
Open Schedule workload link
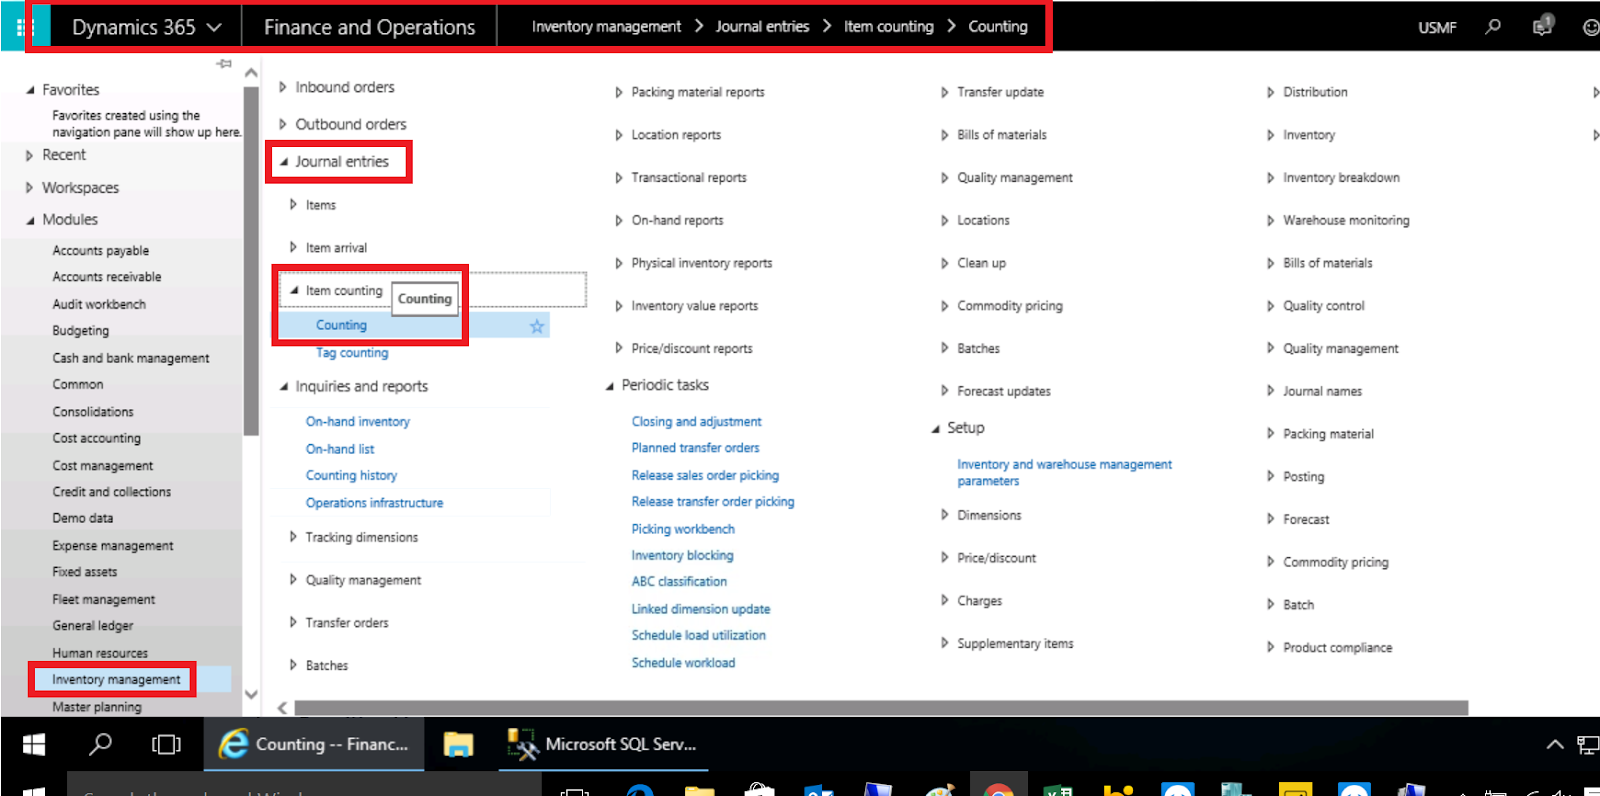(x=683, y=663)
